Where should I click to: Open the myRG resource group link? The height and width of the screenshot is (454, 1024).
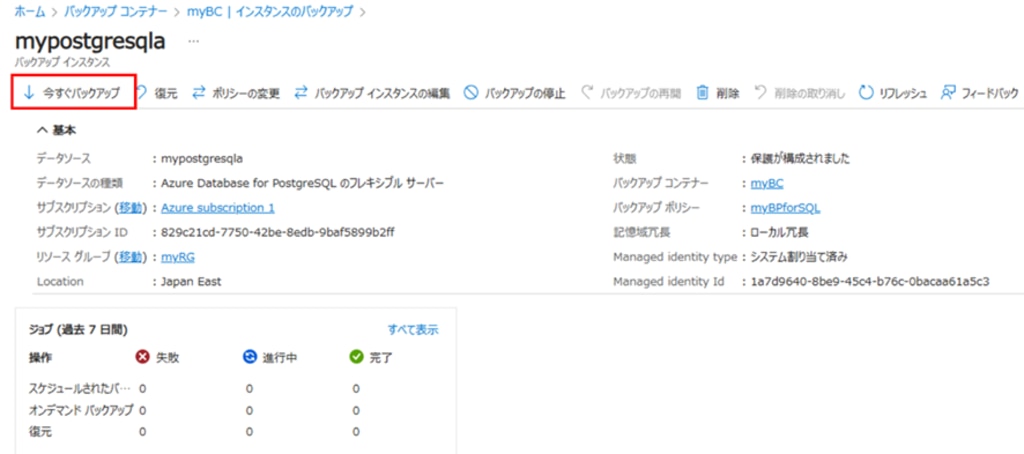pyautogui.click(x=178, y=257)
